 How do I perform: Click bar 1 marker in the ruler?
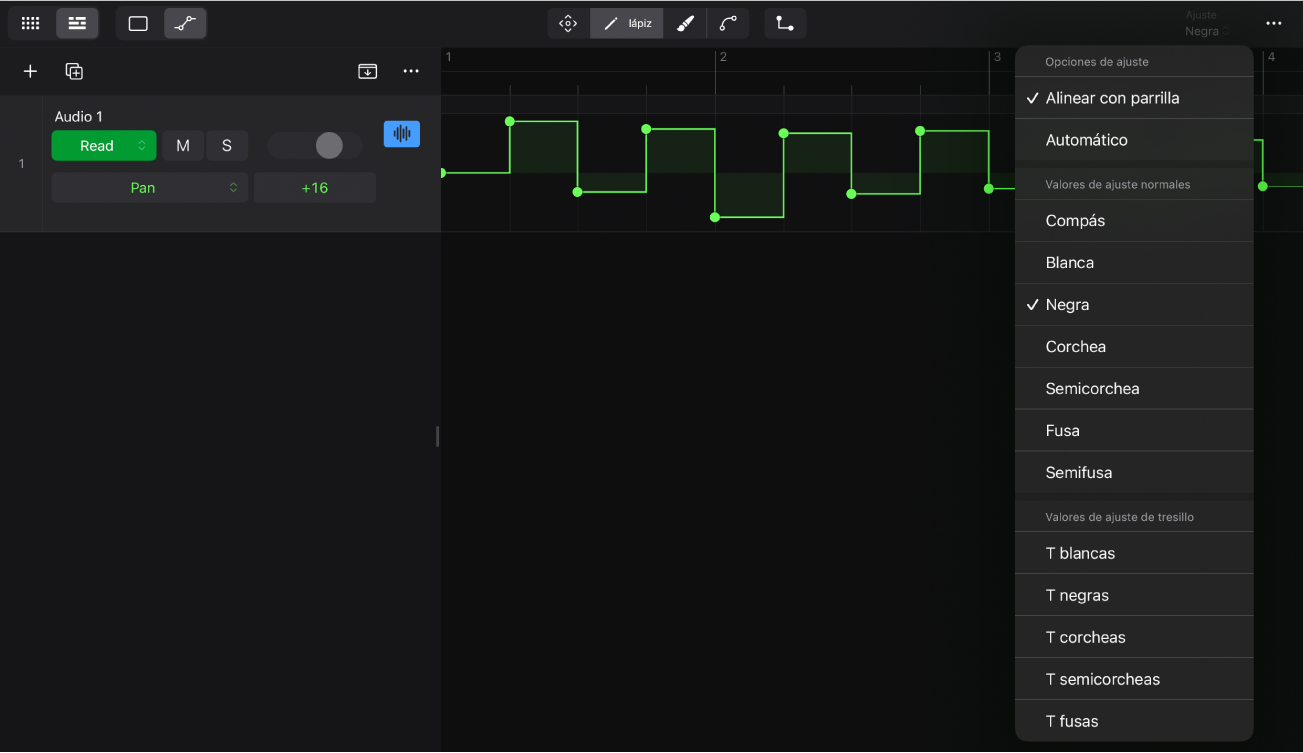coord(449,57)
